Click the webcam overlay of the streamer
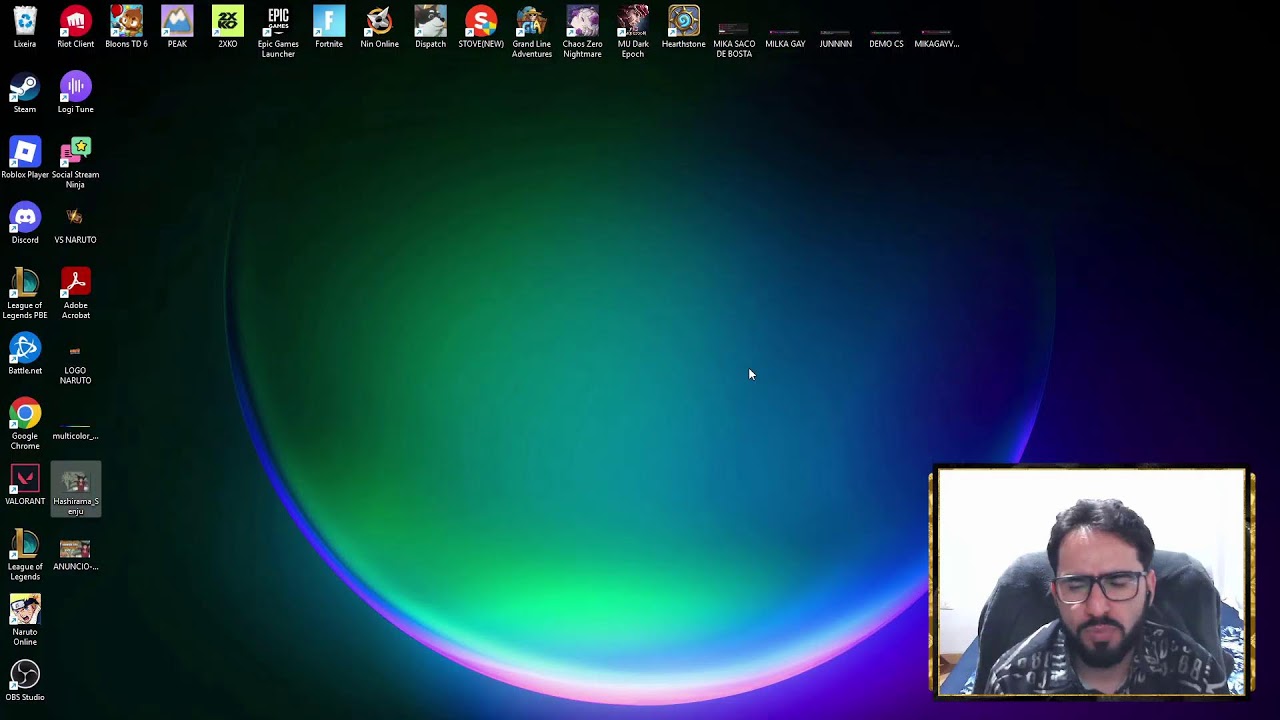The height and width of the screenshot is (720, 1280). (x=1092, y=582)
